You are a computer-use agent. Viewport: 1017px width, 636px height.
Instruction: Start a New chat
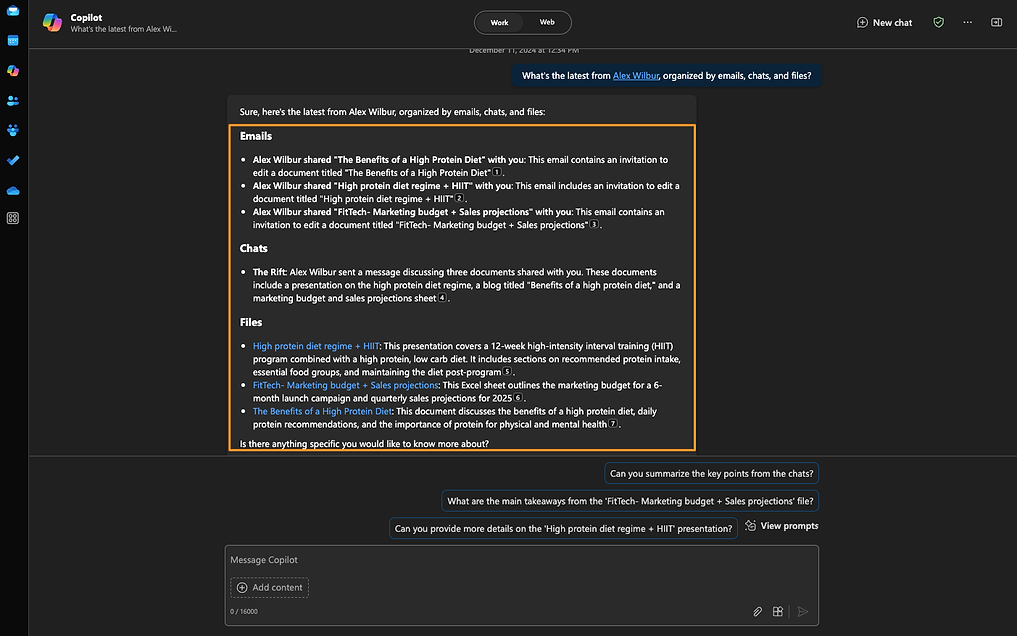tap(885, 23)
